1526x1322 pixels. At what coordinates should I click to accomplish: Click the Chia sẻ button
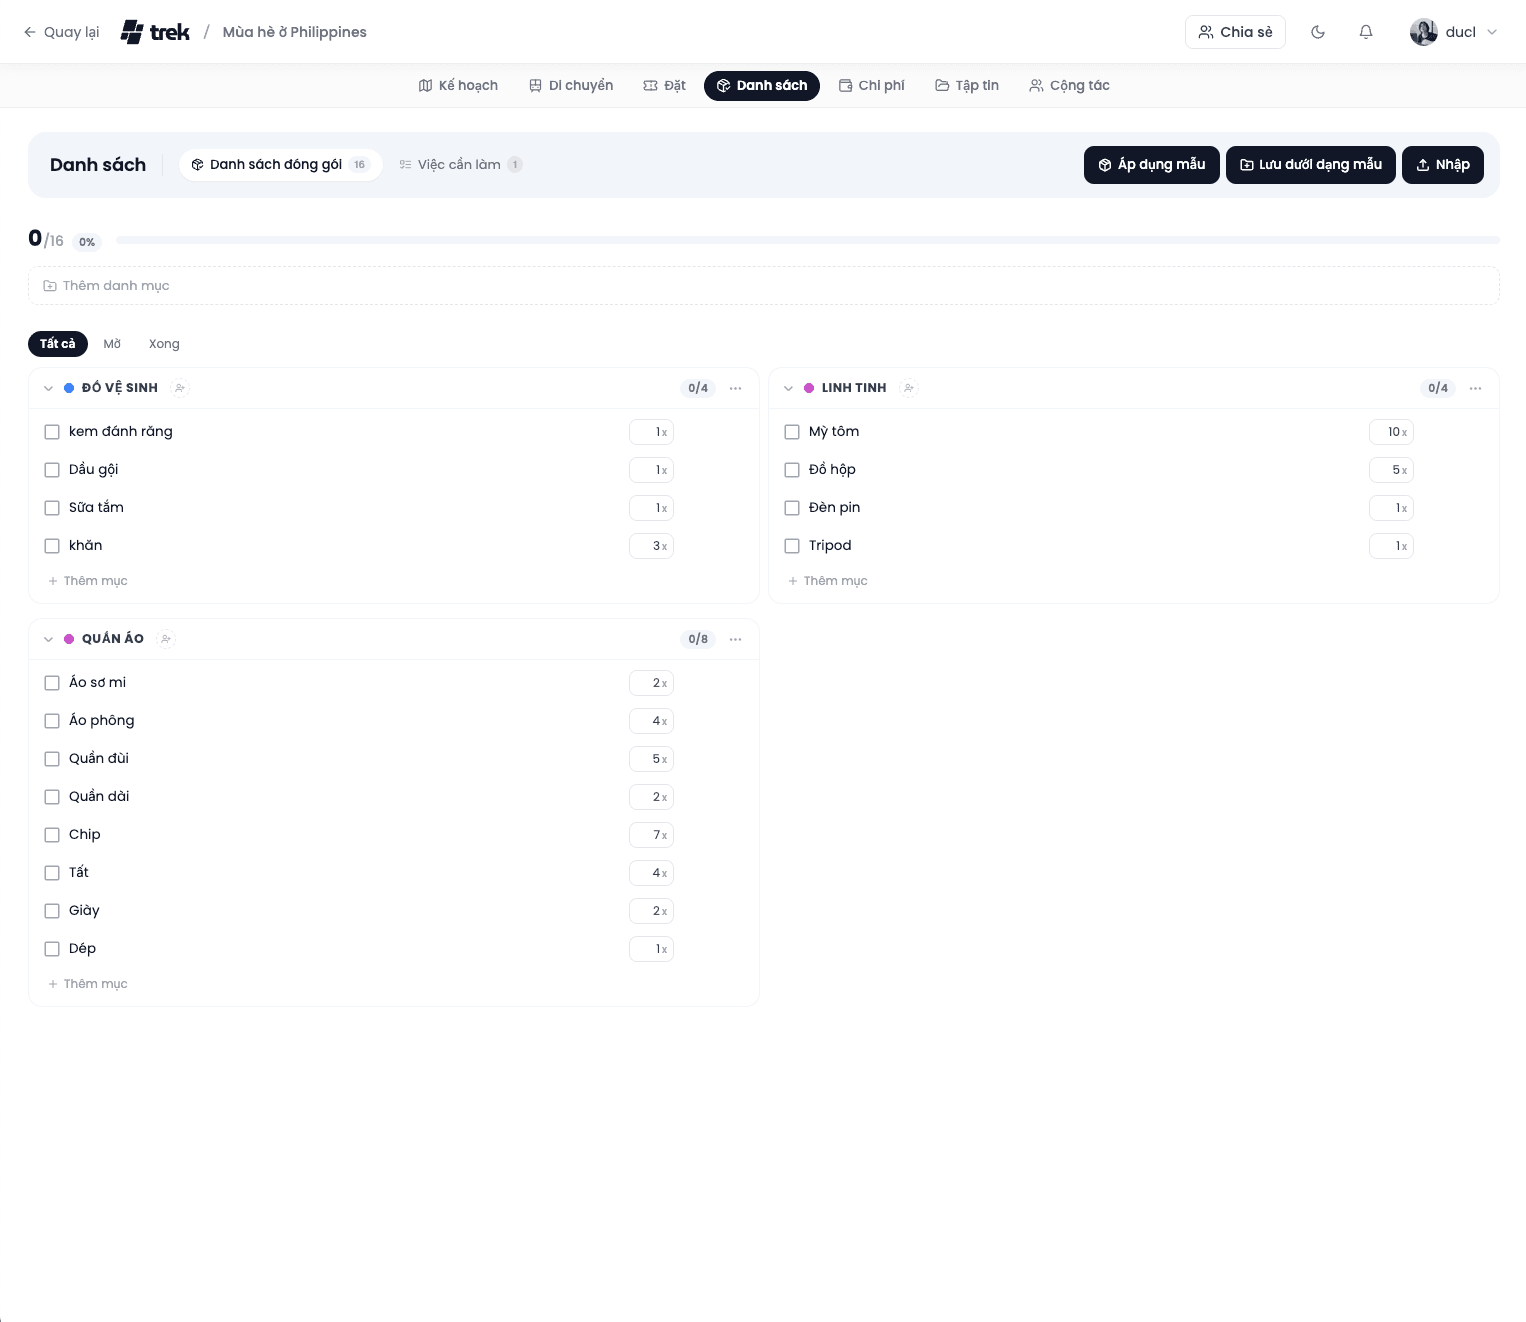[x=1235, y=32]
